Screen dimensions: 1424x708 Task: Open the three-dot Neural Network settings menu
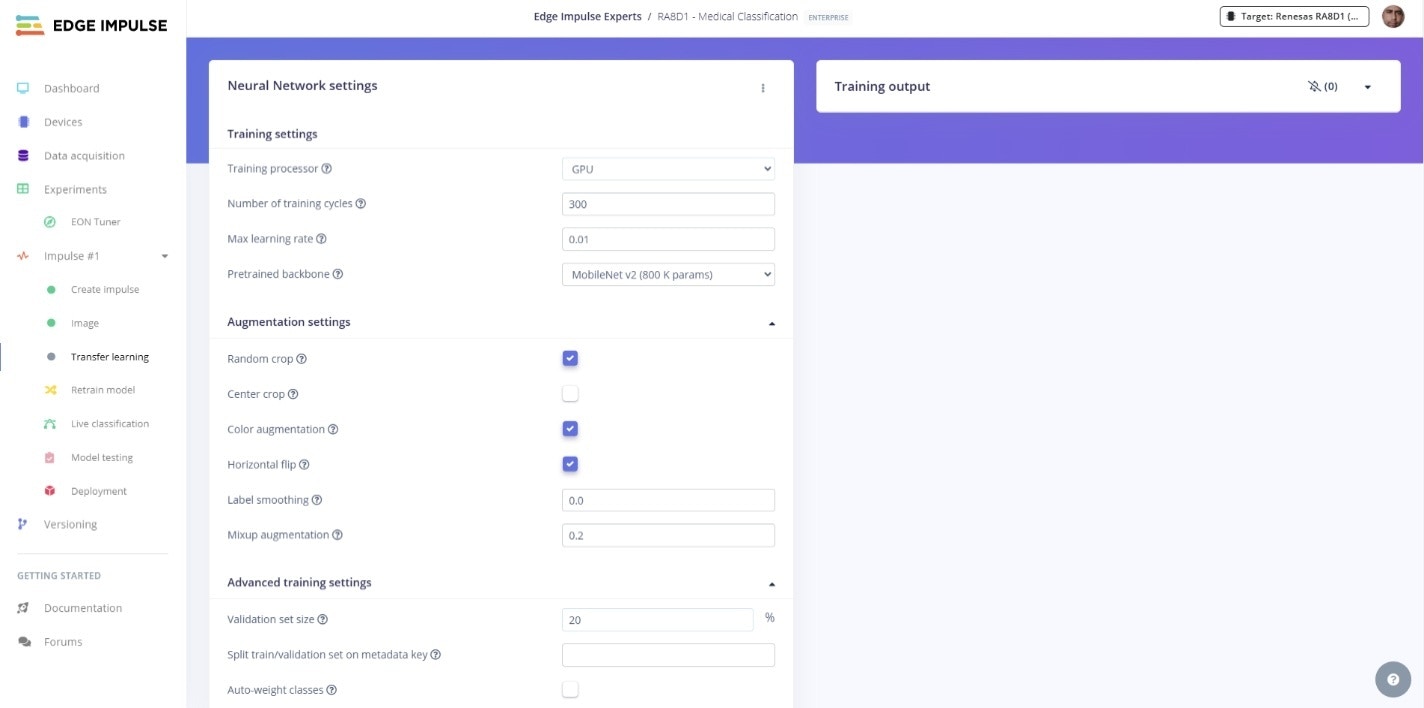click(x=763, y=88)
